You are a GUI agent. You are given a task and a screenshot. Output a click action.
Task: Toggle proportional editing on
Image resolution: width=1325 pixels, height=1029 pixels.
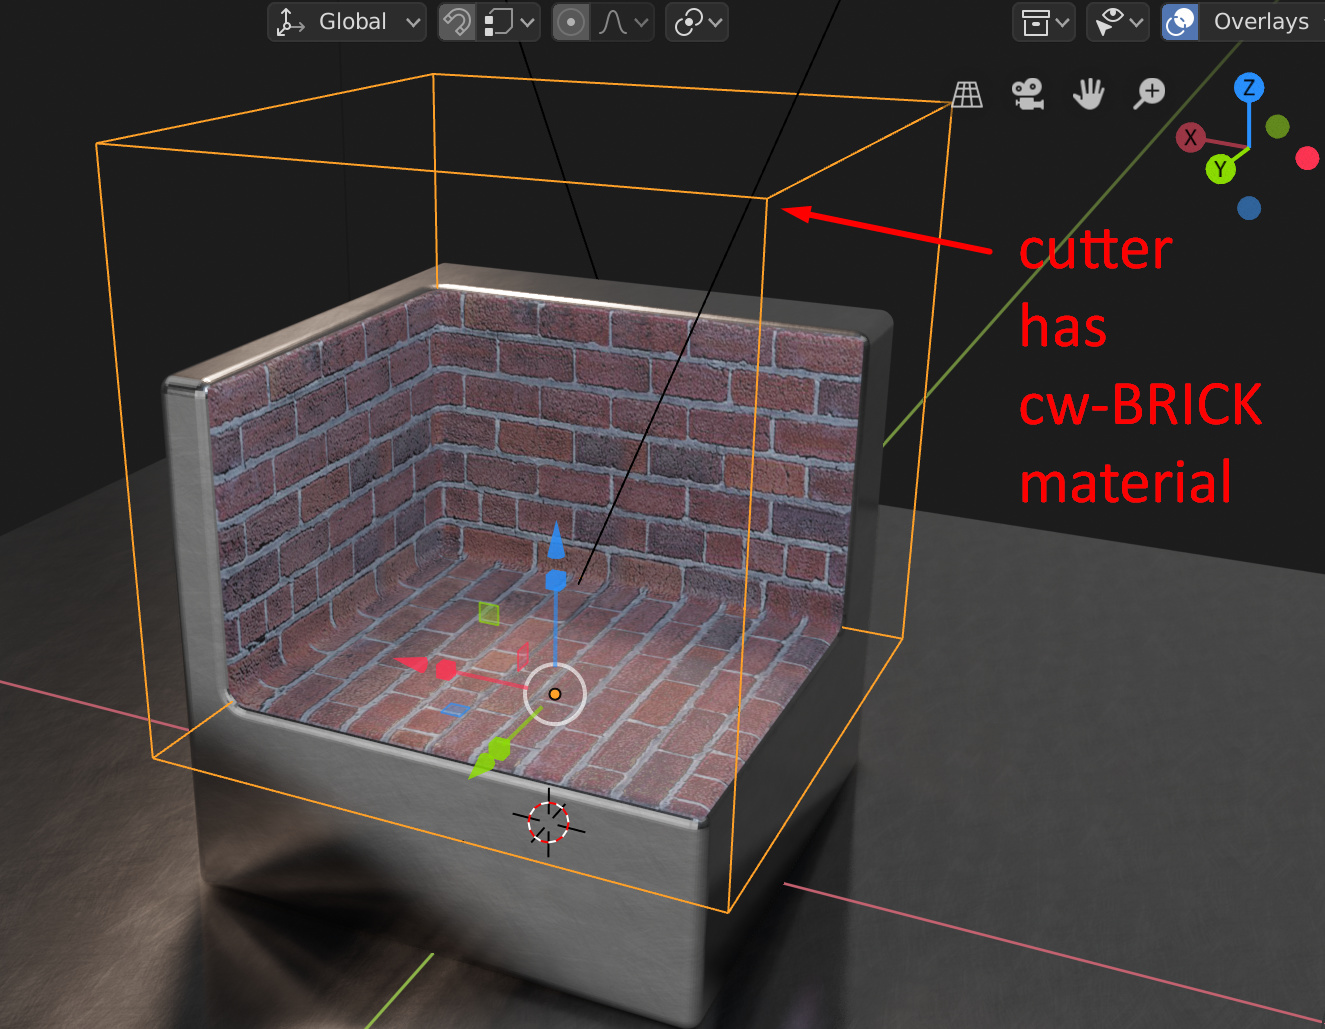click(x=570, y=21)
